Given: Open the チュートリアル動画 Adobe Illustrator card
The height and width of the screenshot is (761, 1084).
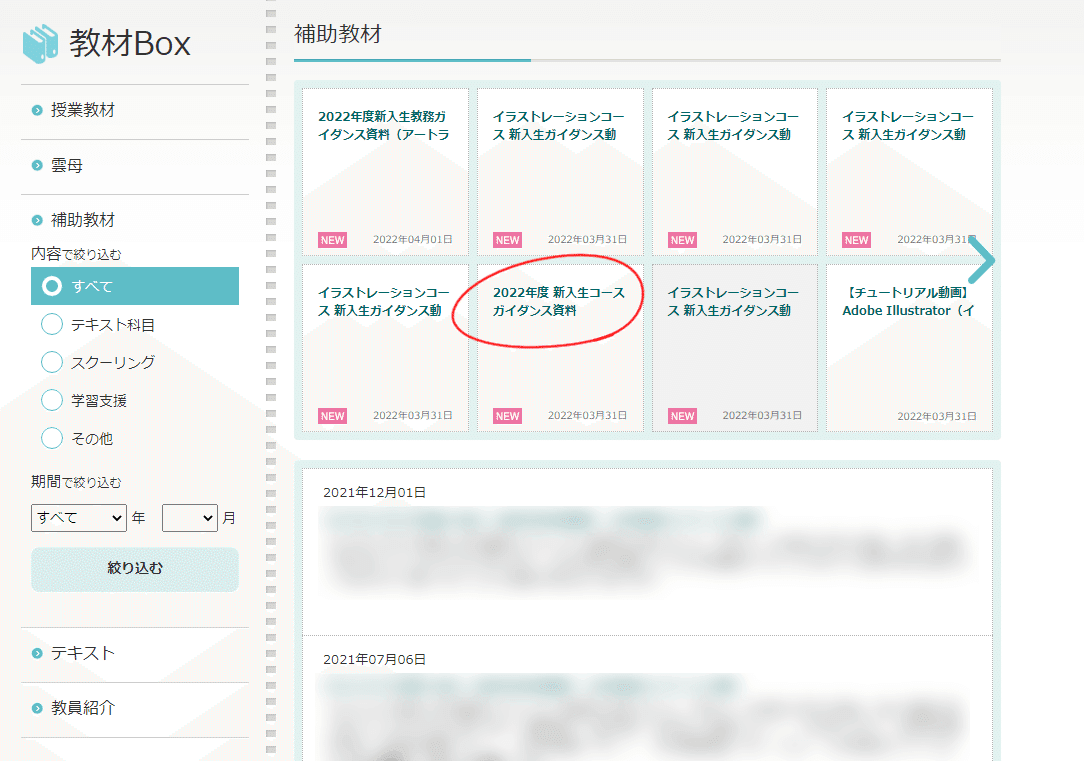Looking at the screenshot, I should (909, 348).
